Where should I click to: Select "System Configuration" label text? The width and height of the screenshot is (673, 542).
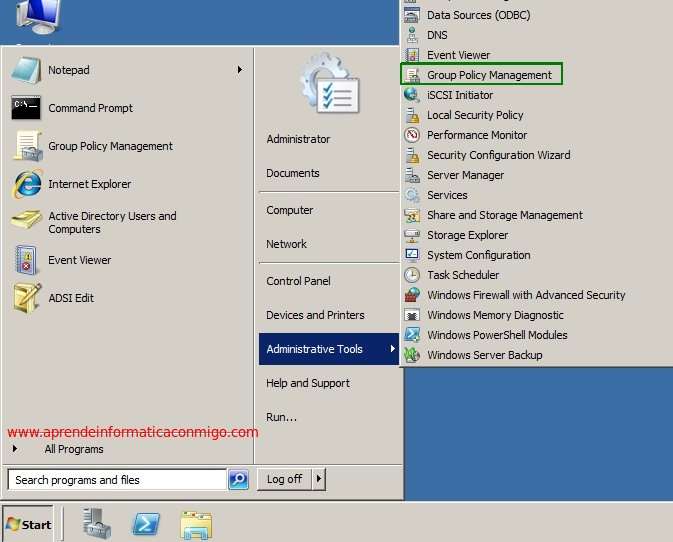(479, 255)
